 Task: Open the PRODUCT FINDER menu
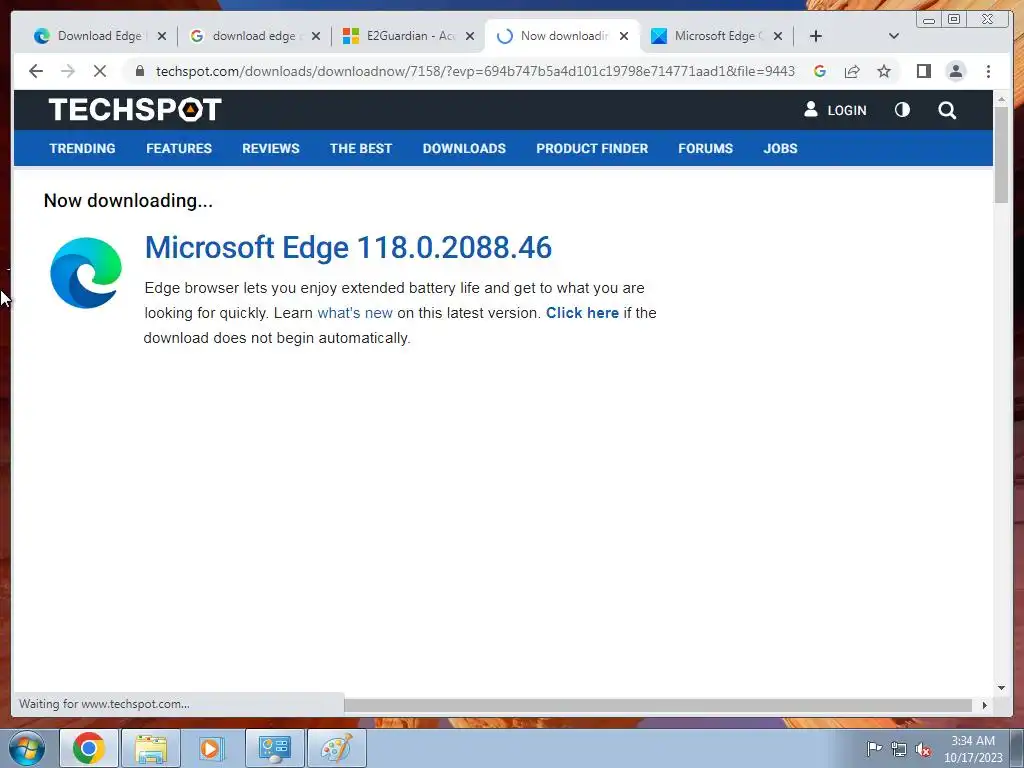592,148
